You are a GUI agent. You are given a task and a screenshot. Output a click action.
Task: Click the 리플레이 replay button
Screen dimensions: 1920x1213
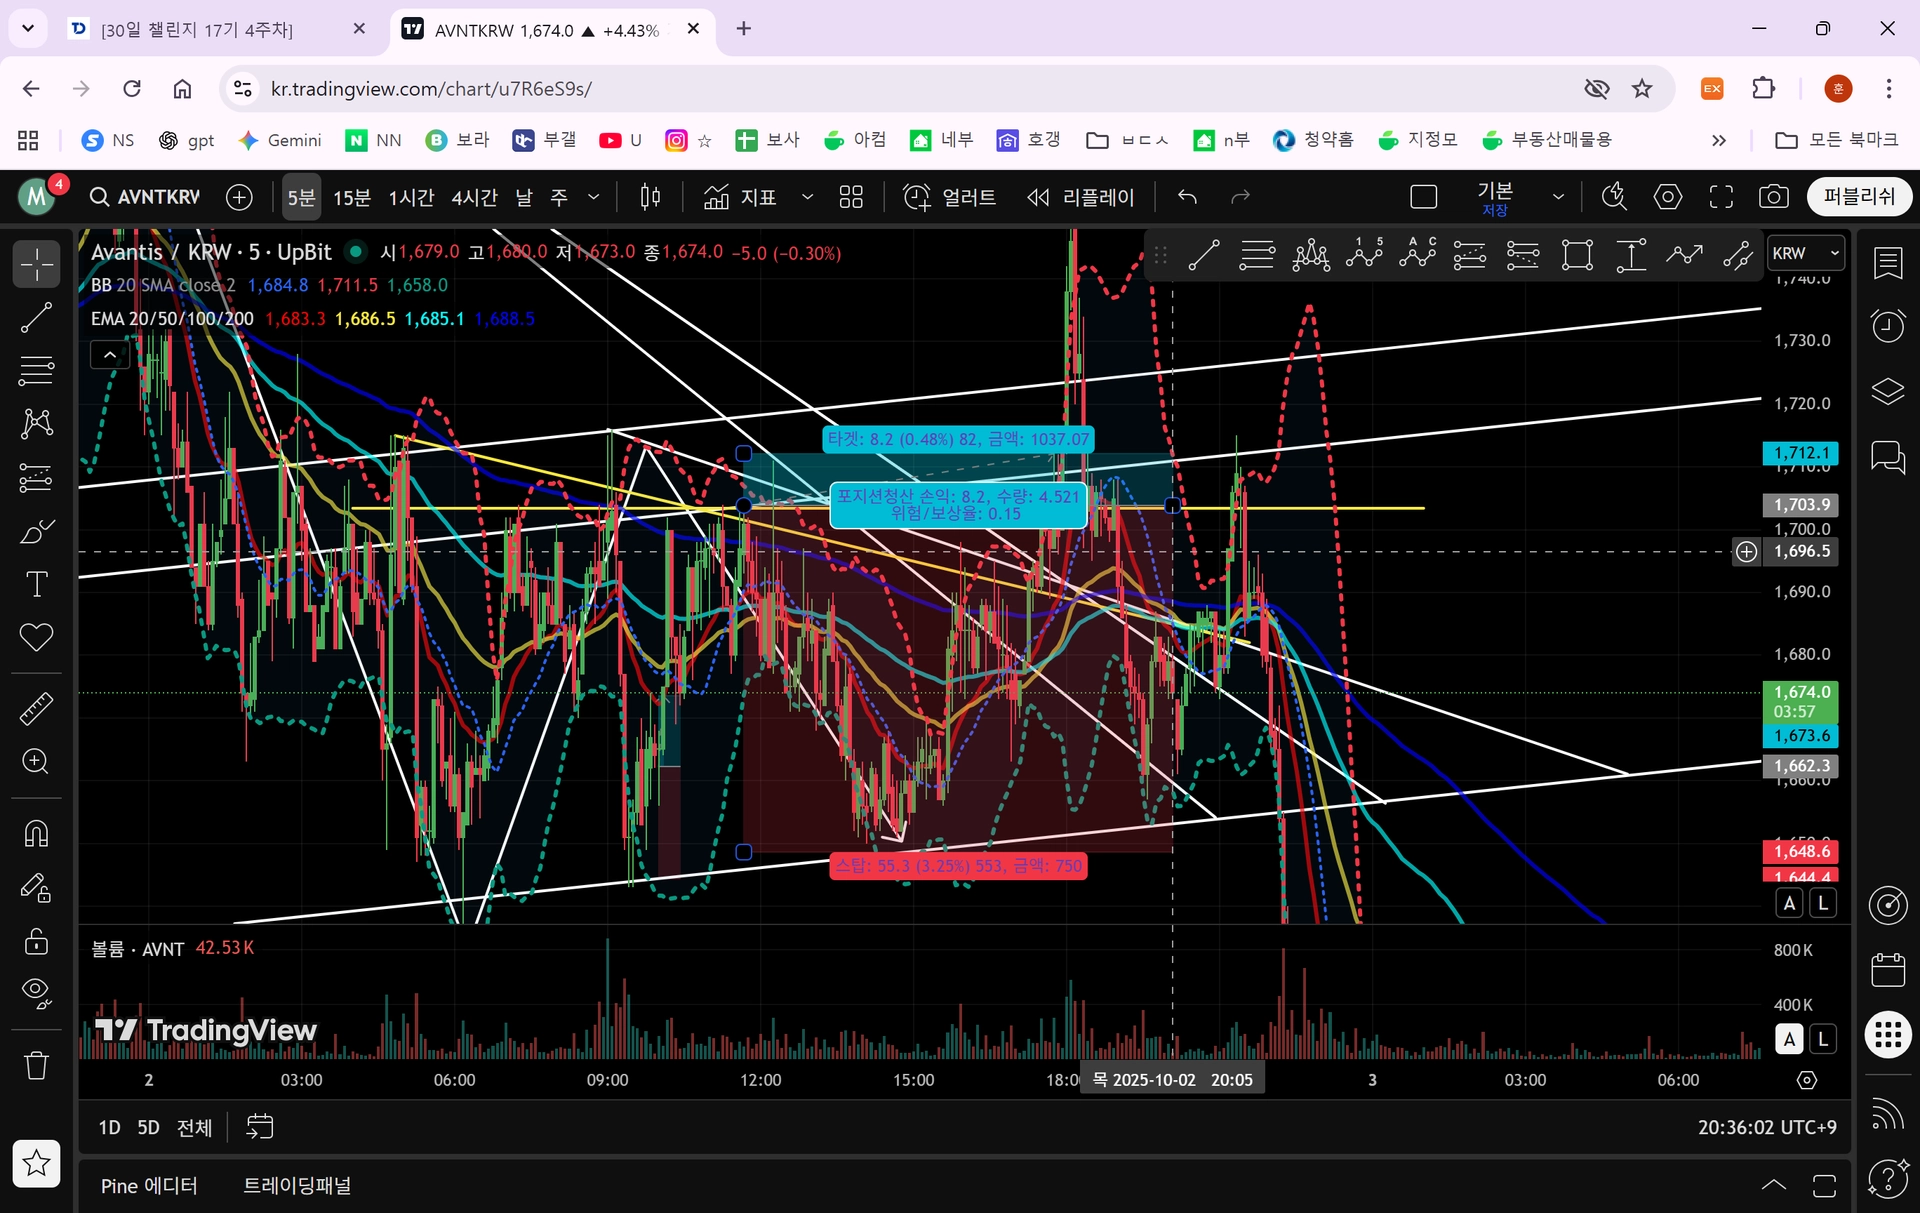coord(1081,197)
